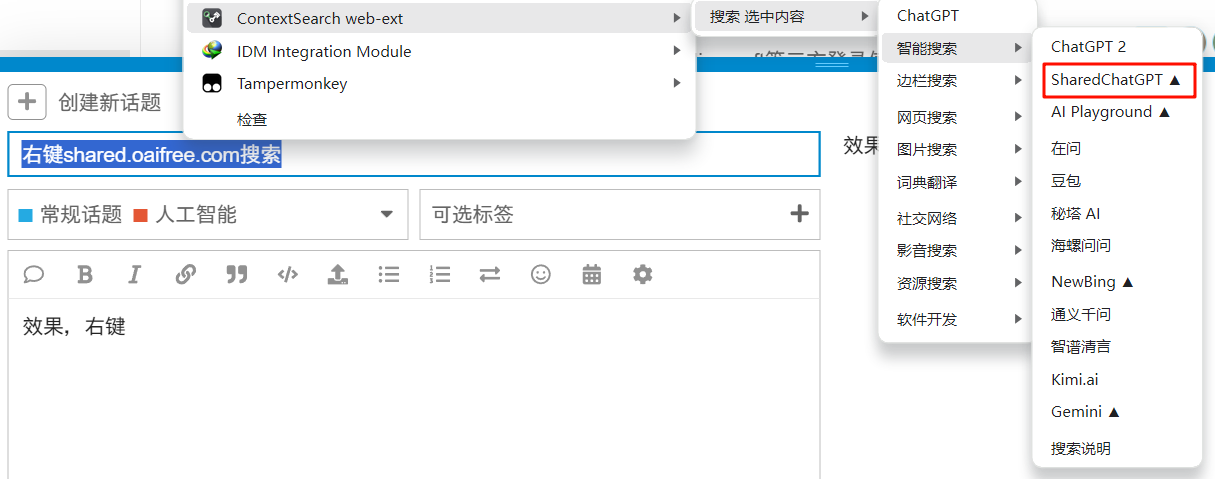This screenshot has height=479, width=1215.
Task: Click the text direction swap icon
Action: click(x=490, y=274)
